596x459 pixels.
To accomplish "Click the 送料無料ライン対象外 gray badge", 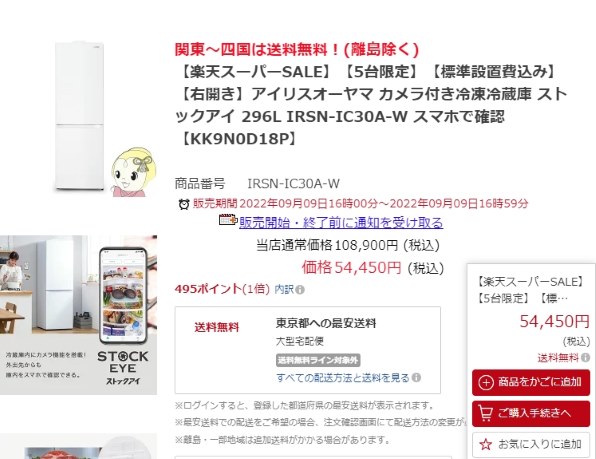I will coord(318,360).
